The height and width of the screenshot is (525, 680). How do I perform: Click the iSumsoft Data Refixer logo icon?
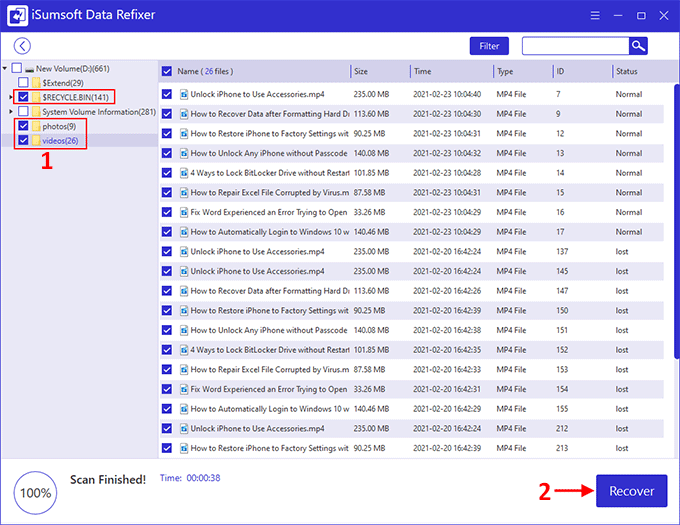point(17,15)
